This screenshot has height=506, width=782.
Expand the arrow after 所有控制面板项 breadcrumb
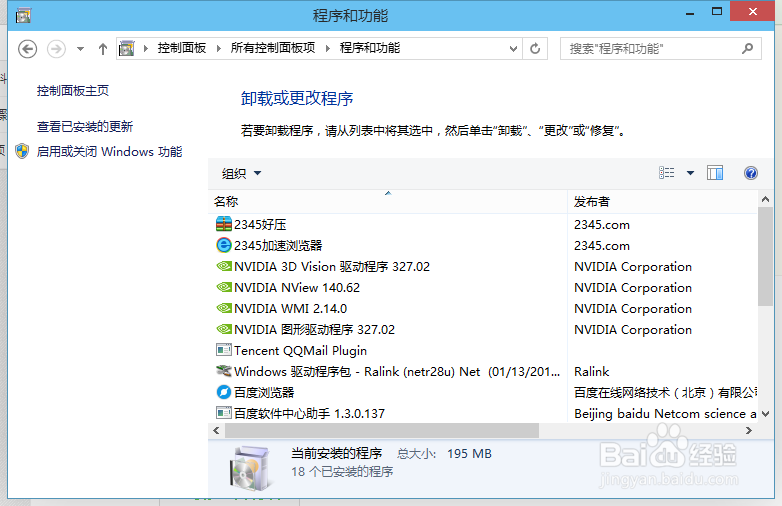pyautogui.click(x=328, y=48)
